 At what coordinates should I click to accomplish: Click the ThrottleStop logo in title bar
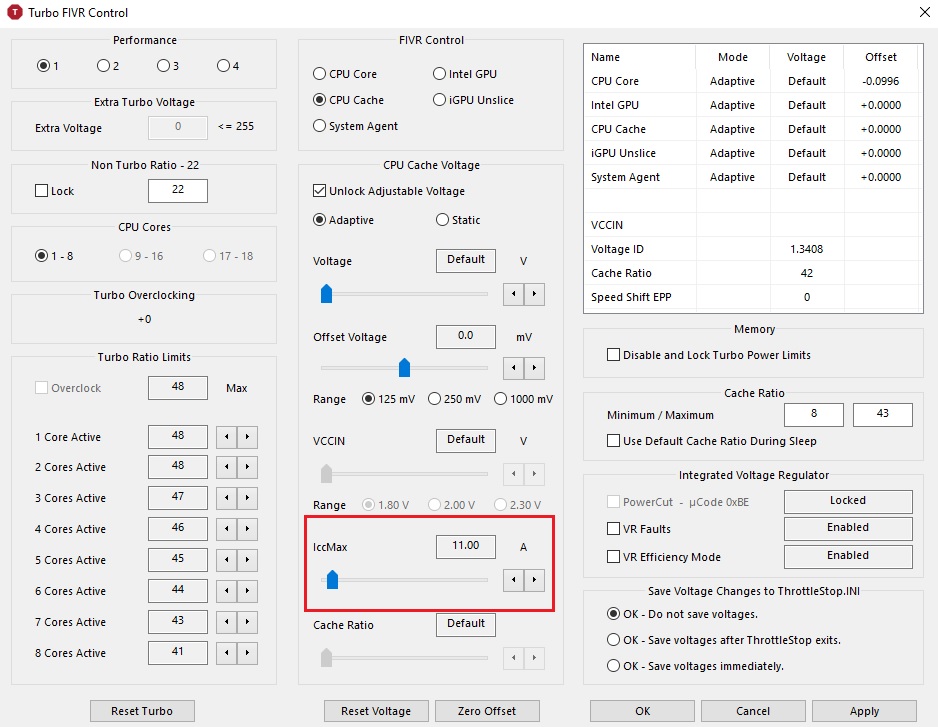pyautogui.click(x=14, y=12)
